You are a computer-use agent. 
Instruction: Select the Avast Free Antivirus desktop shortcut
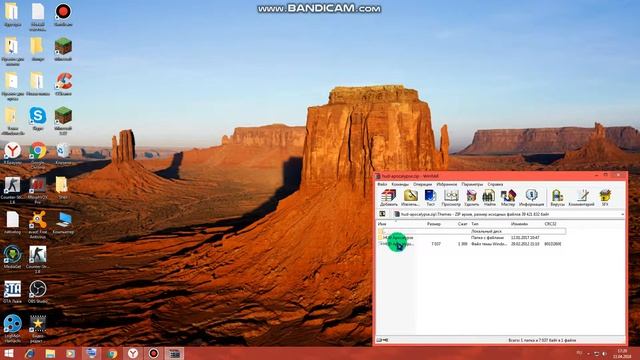[38, 224]
